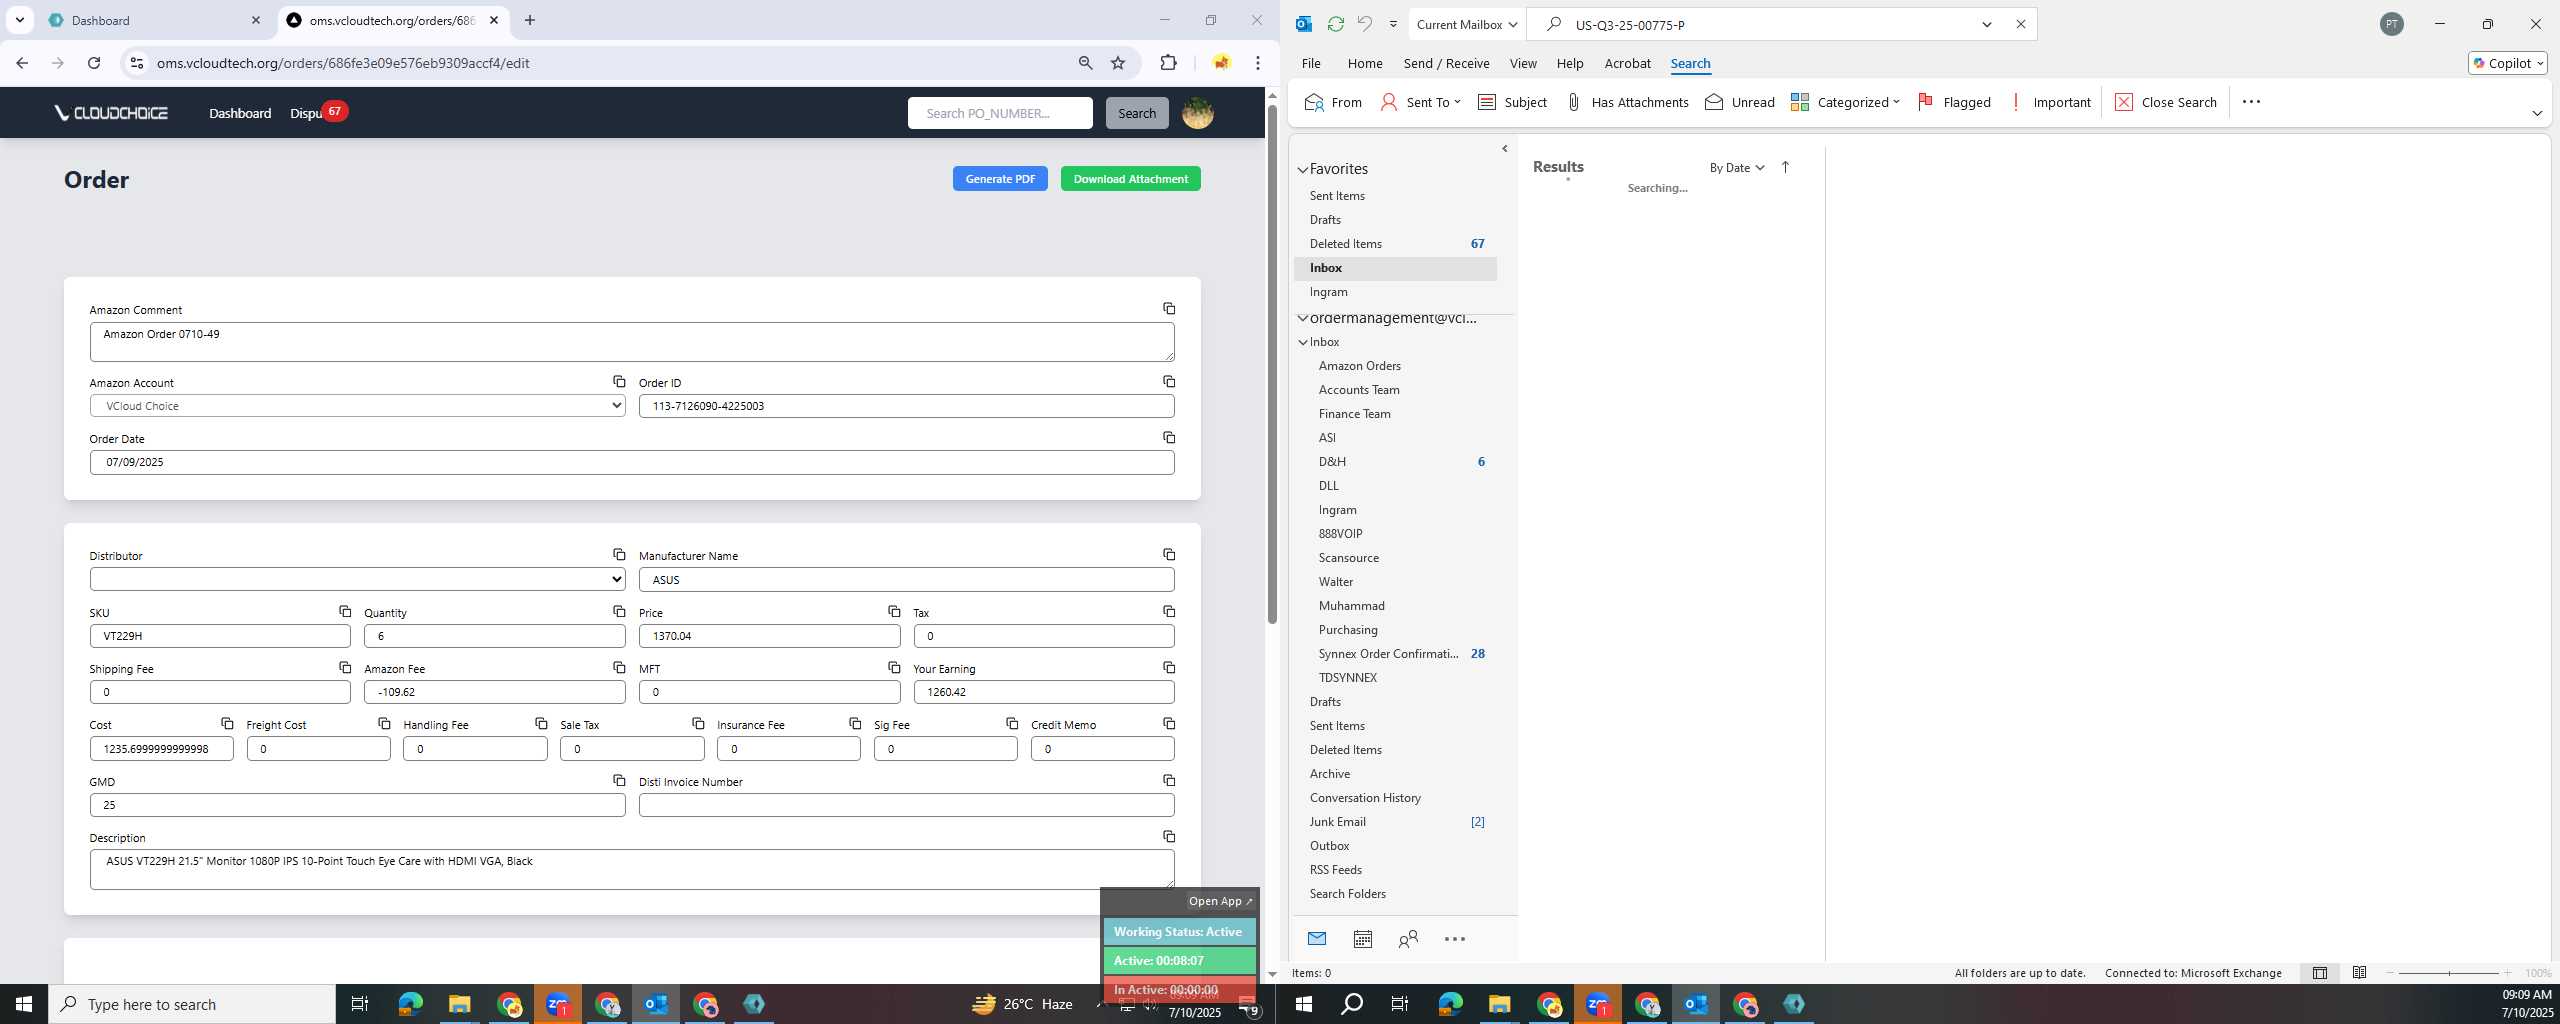
Task: Copy the Your Earning value
Action: 1168,667
